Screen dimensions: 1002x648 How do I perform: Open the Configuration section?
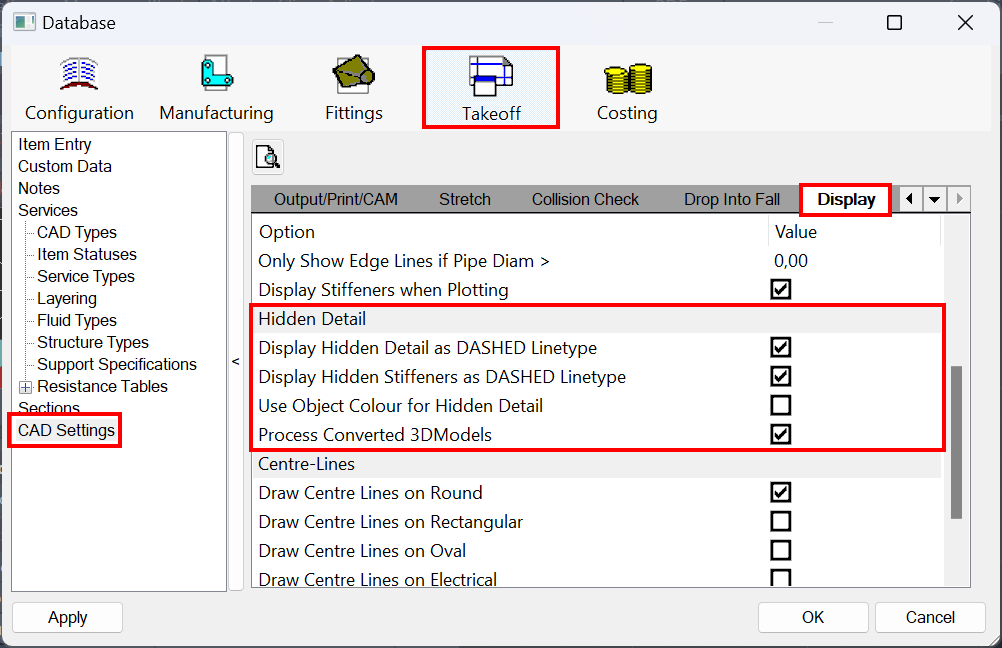79,85
